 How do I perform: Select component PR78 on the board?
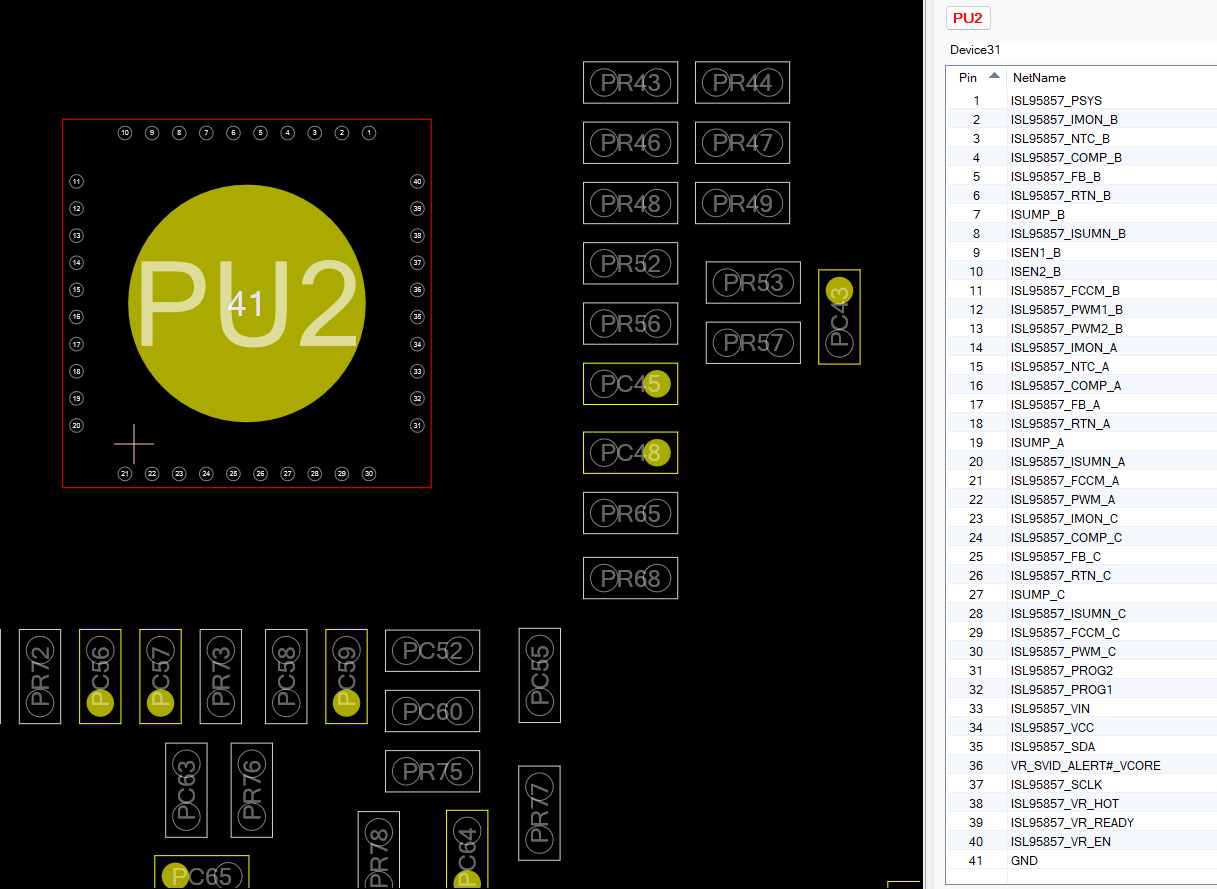click(x=379, y=850)
